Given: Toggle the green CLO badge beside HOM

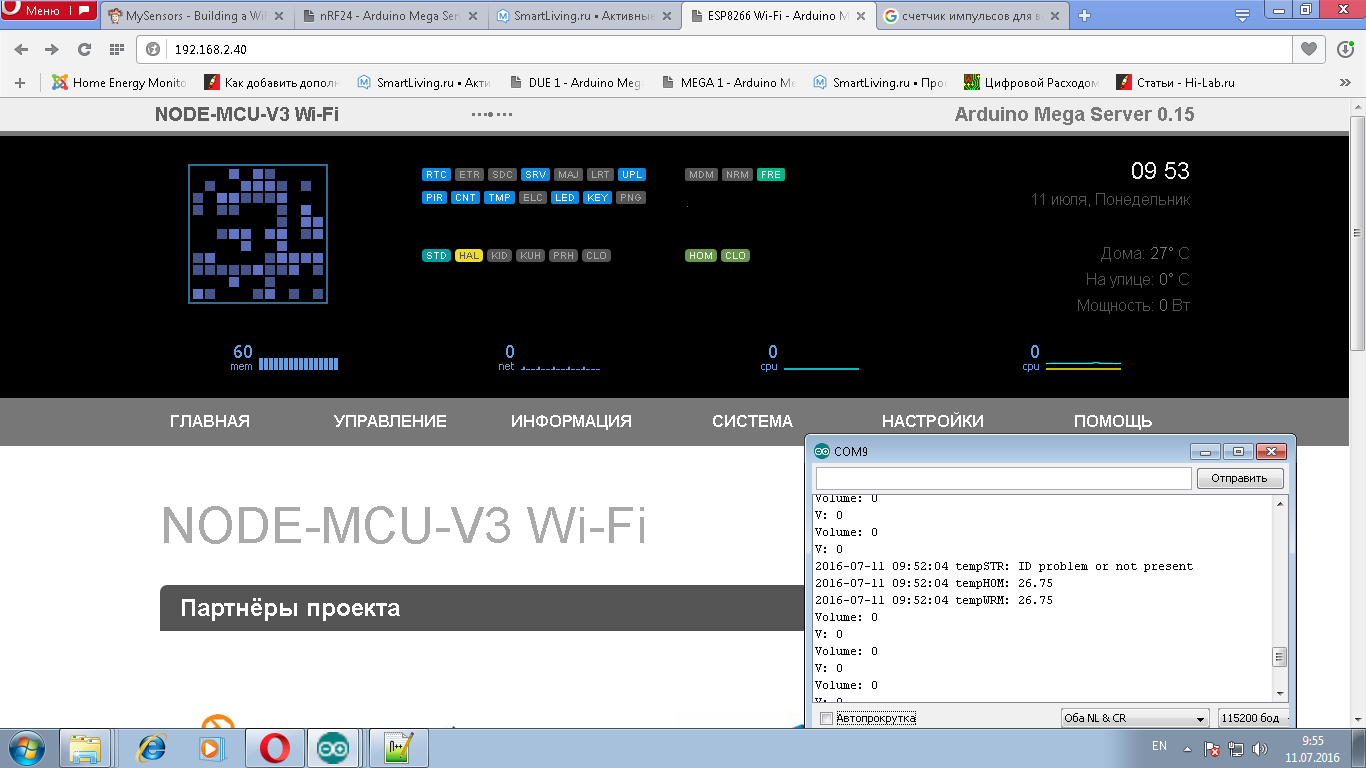Looking at the screenshot, I should click(735, 255).
